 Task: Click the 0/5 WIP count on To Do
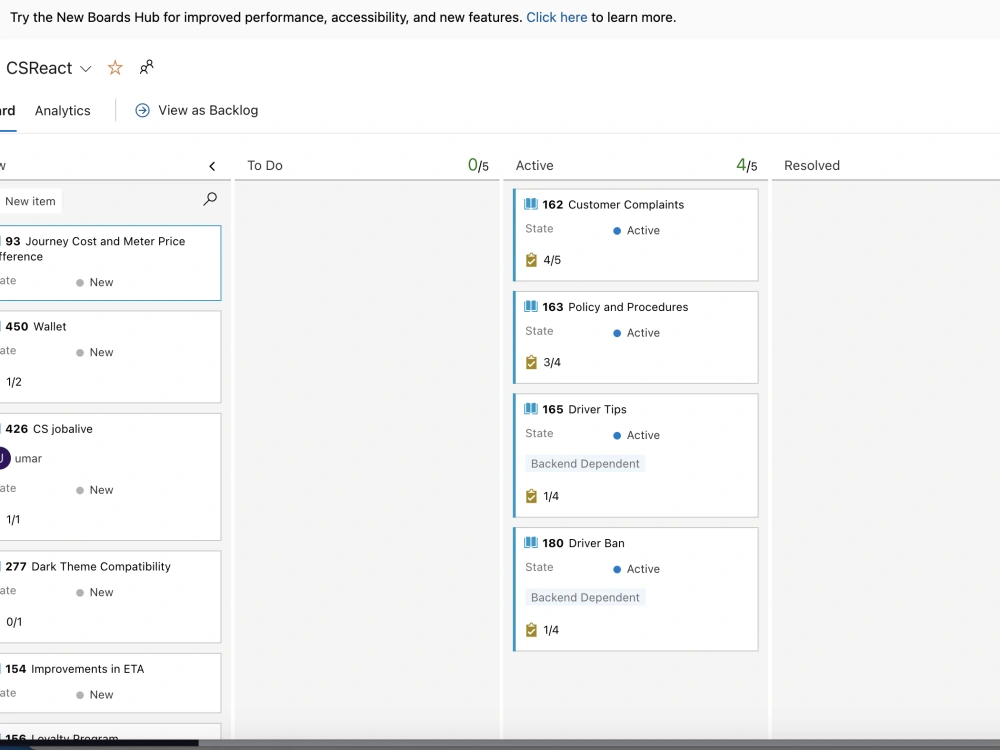click(478, 165)
